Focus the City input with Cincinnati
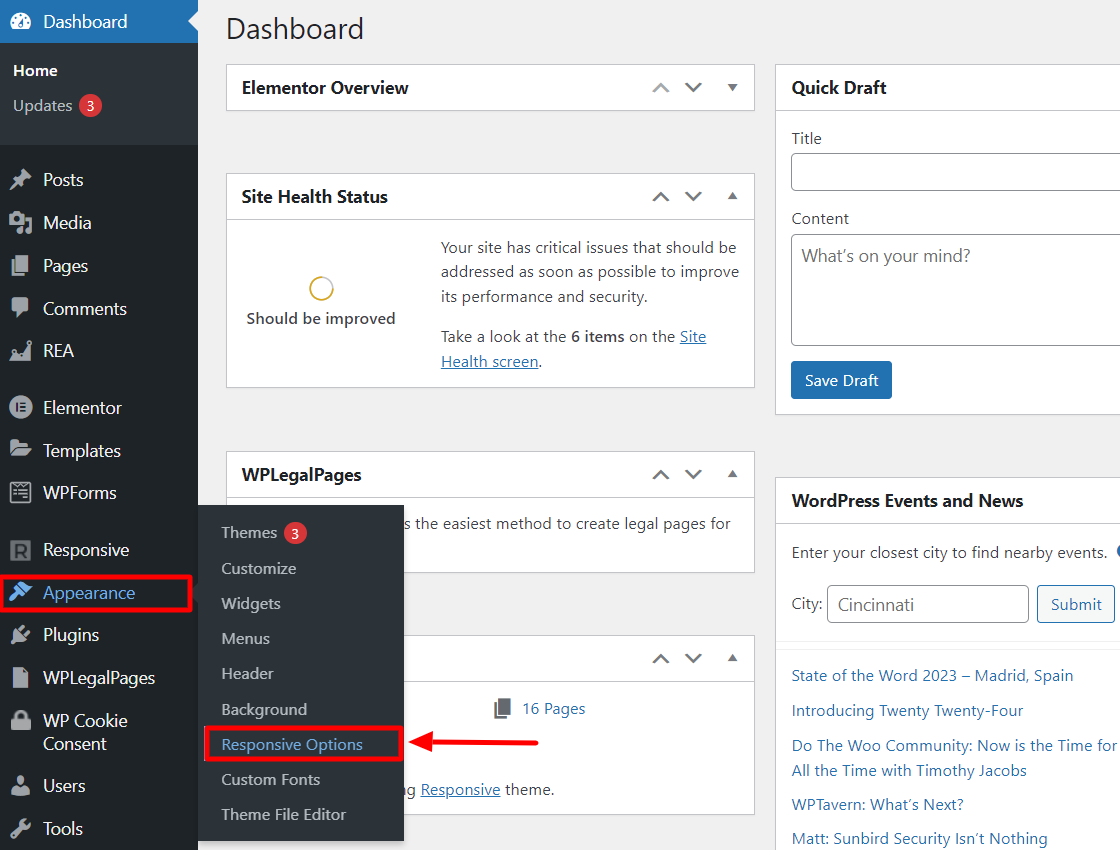1120x850 pixels. [x=927, y=604]
